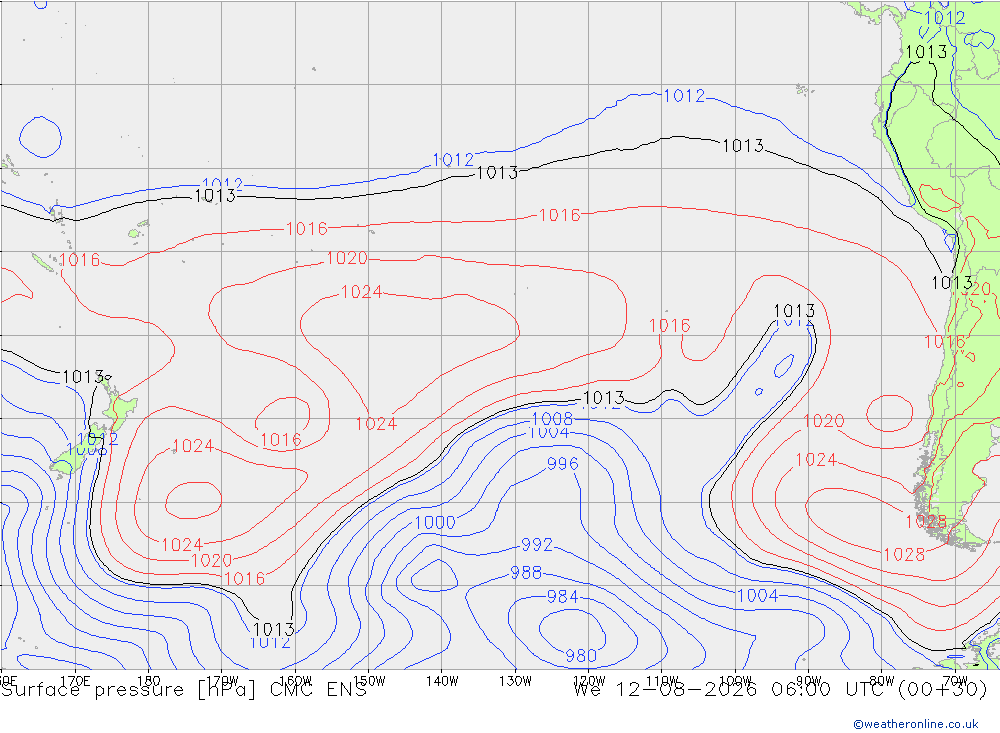Select the black 1013 label beside New Zealand
Viewport: 1000px width, 733px height.
[84, 377]
